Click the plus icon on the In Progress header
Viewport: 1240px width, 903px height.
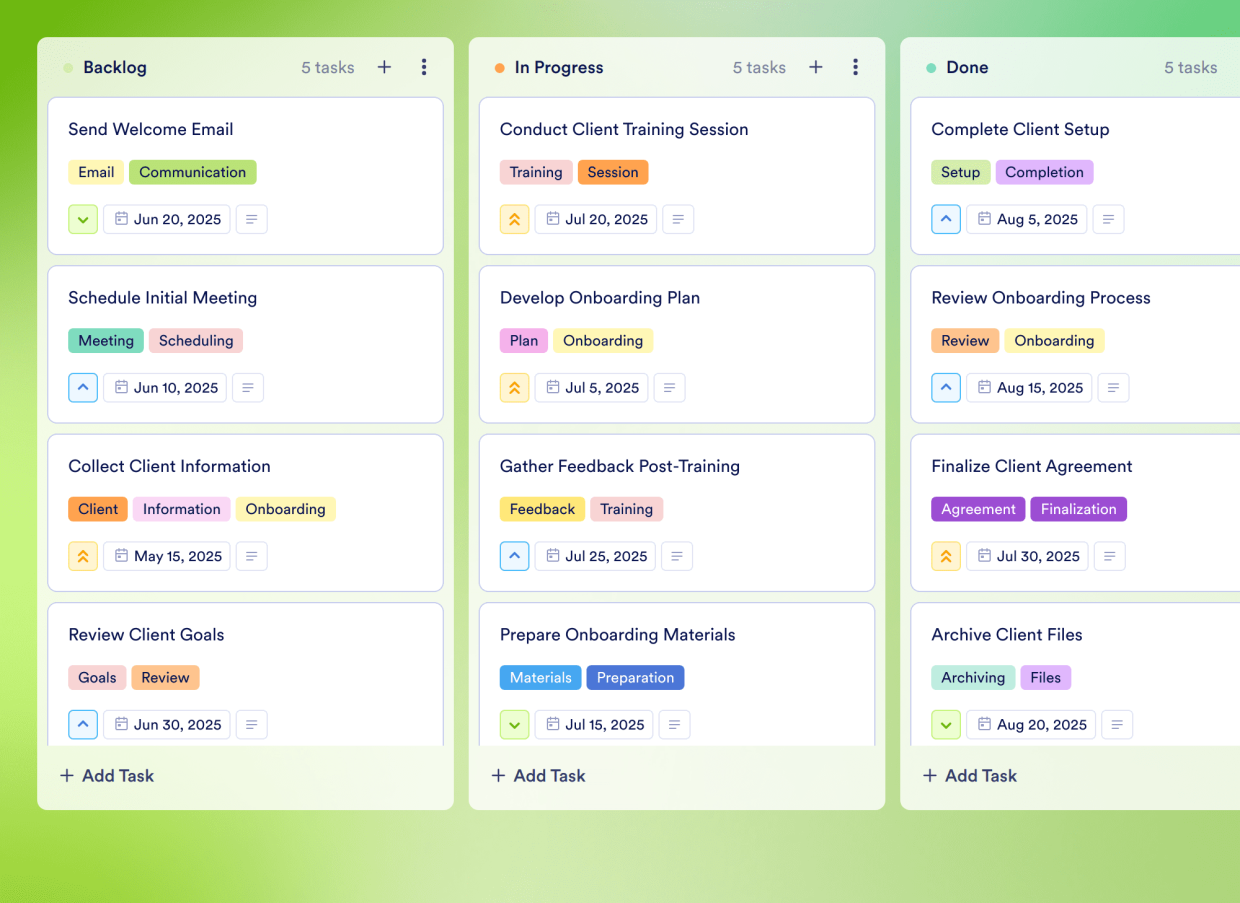click(815, 67)
